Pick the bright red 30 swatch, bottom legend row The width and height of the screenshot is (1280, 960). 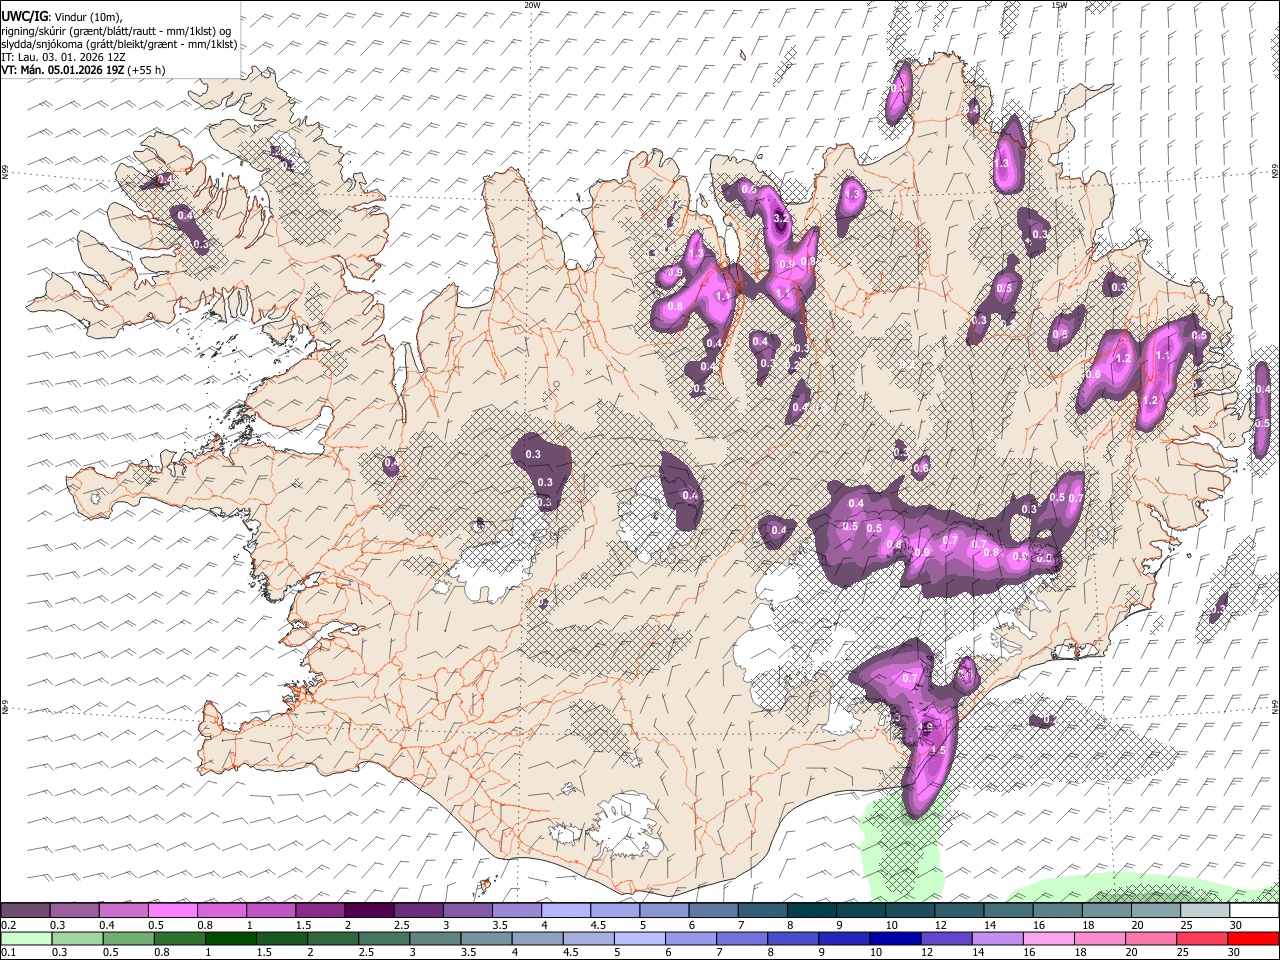tap(1253, 938)
